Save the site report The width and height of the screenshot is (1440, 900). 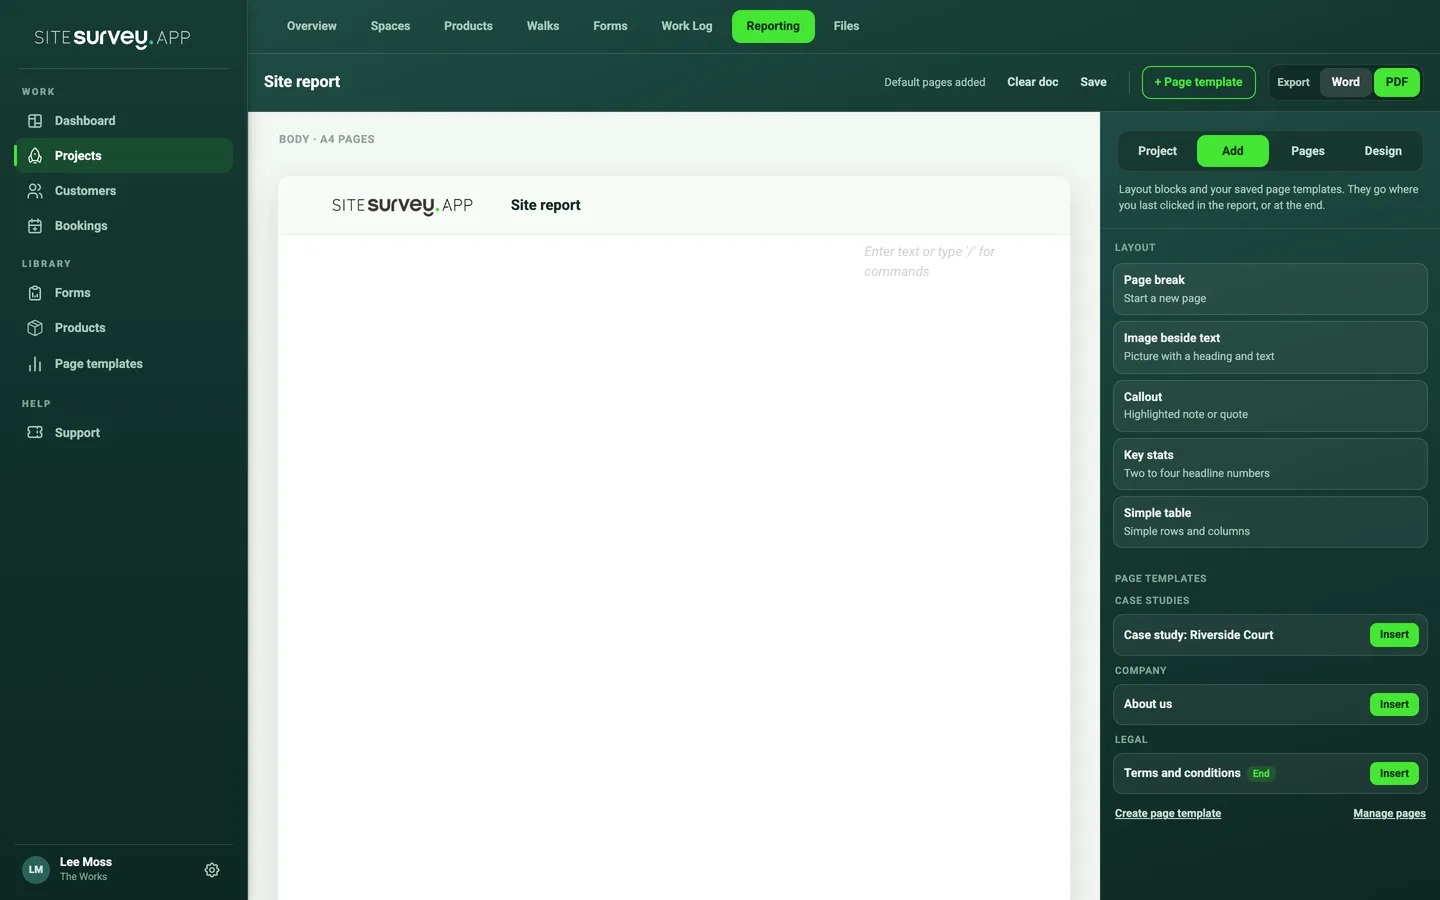1093,82
